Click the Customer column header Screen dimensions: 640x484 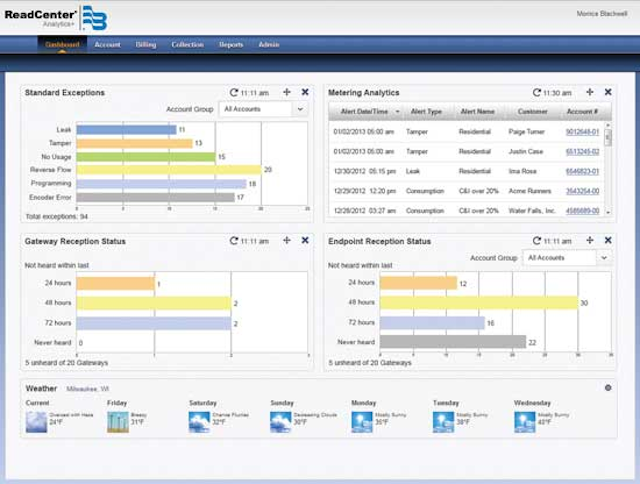coord(533,111)
